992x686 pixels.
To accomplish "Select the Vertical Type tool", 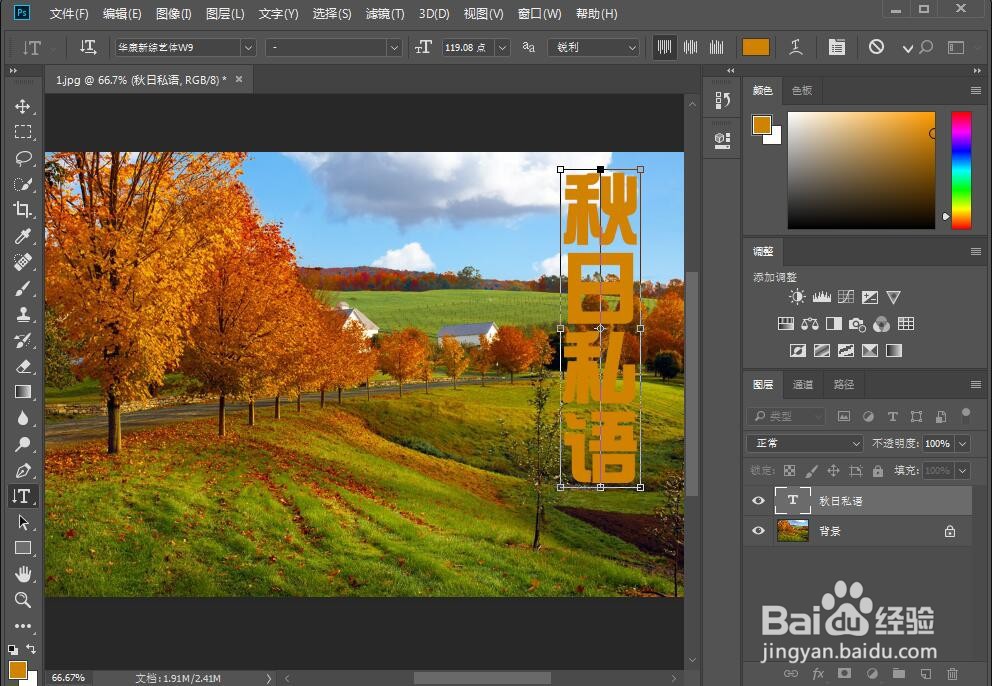I will pyautogui.click(x=23, y=496).
